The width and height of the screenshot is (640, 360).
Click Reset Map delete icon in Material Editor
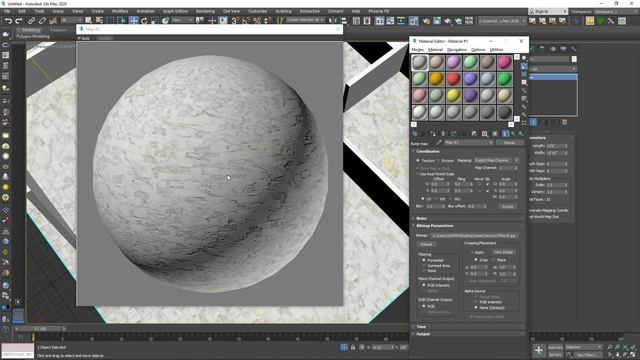[443, 133]
